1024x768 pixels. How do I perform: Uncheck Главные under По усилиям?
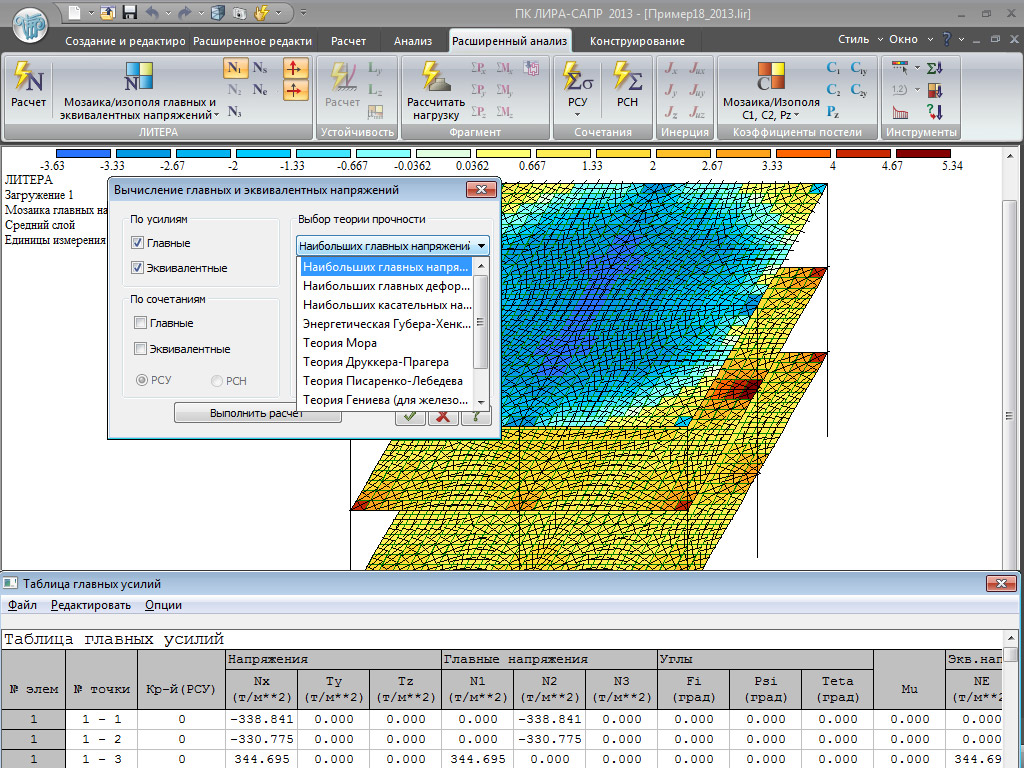pyautogui.click(x=138, y=243)
